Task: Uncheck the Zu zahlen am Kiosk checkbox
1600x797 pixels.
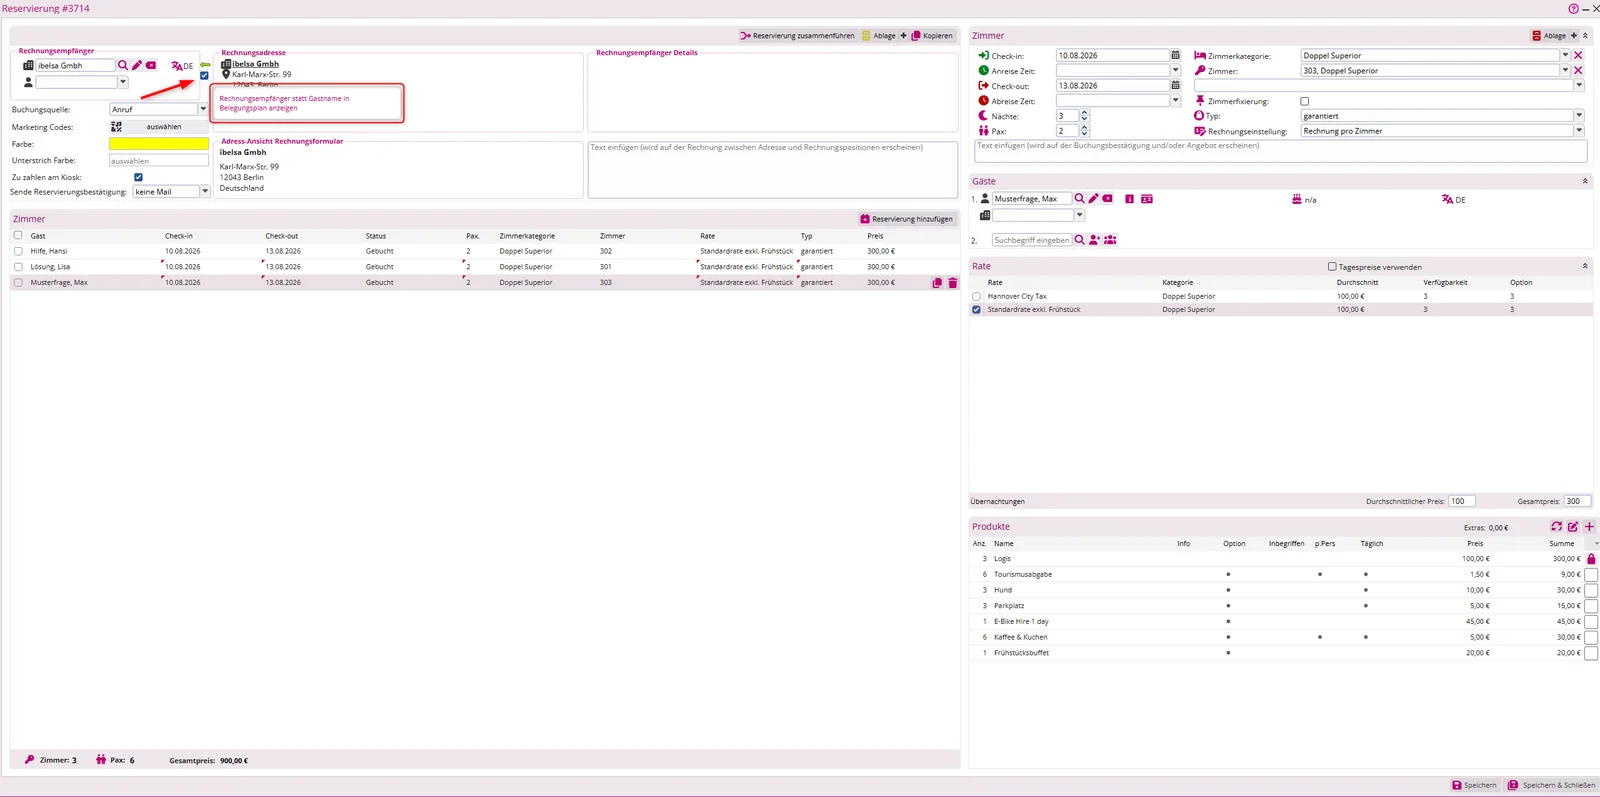Action: pos(139,177)
